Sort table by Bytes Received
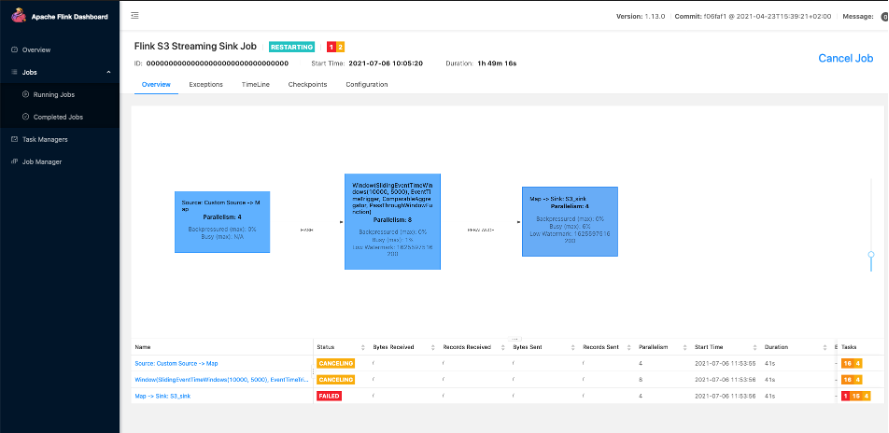Viewport: 889px width, 433px height. [432, 347]
